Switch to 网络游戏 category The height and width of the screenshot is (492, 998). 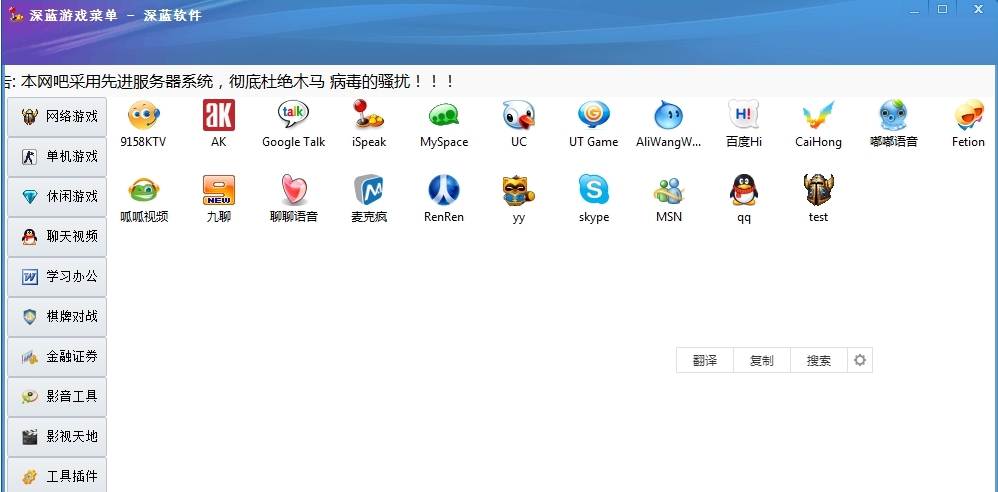point(57,116)
